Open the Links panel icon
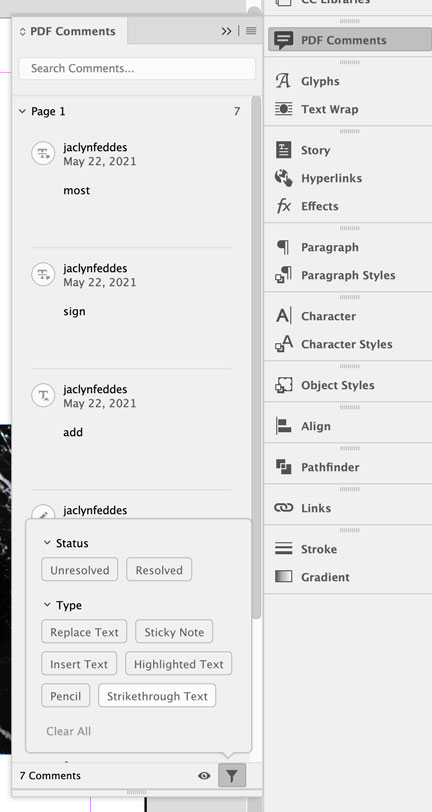This screenshot has height=812, width=432. pyautogui.click(x=283, y=508)
